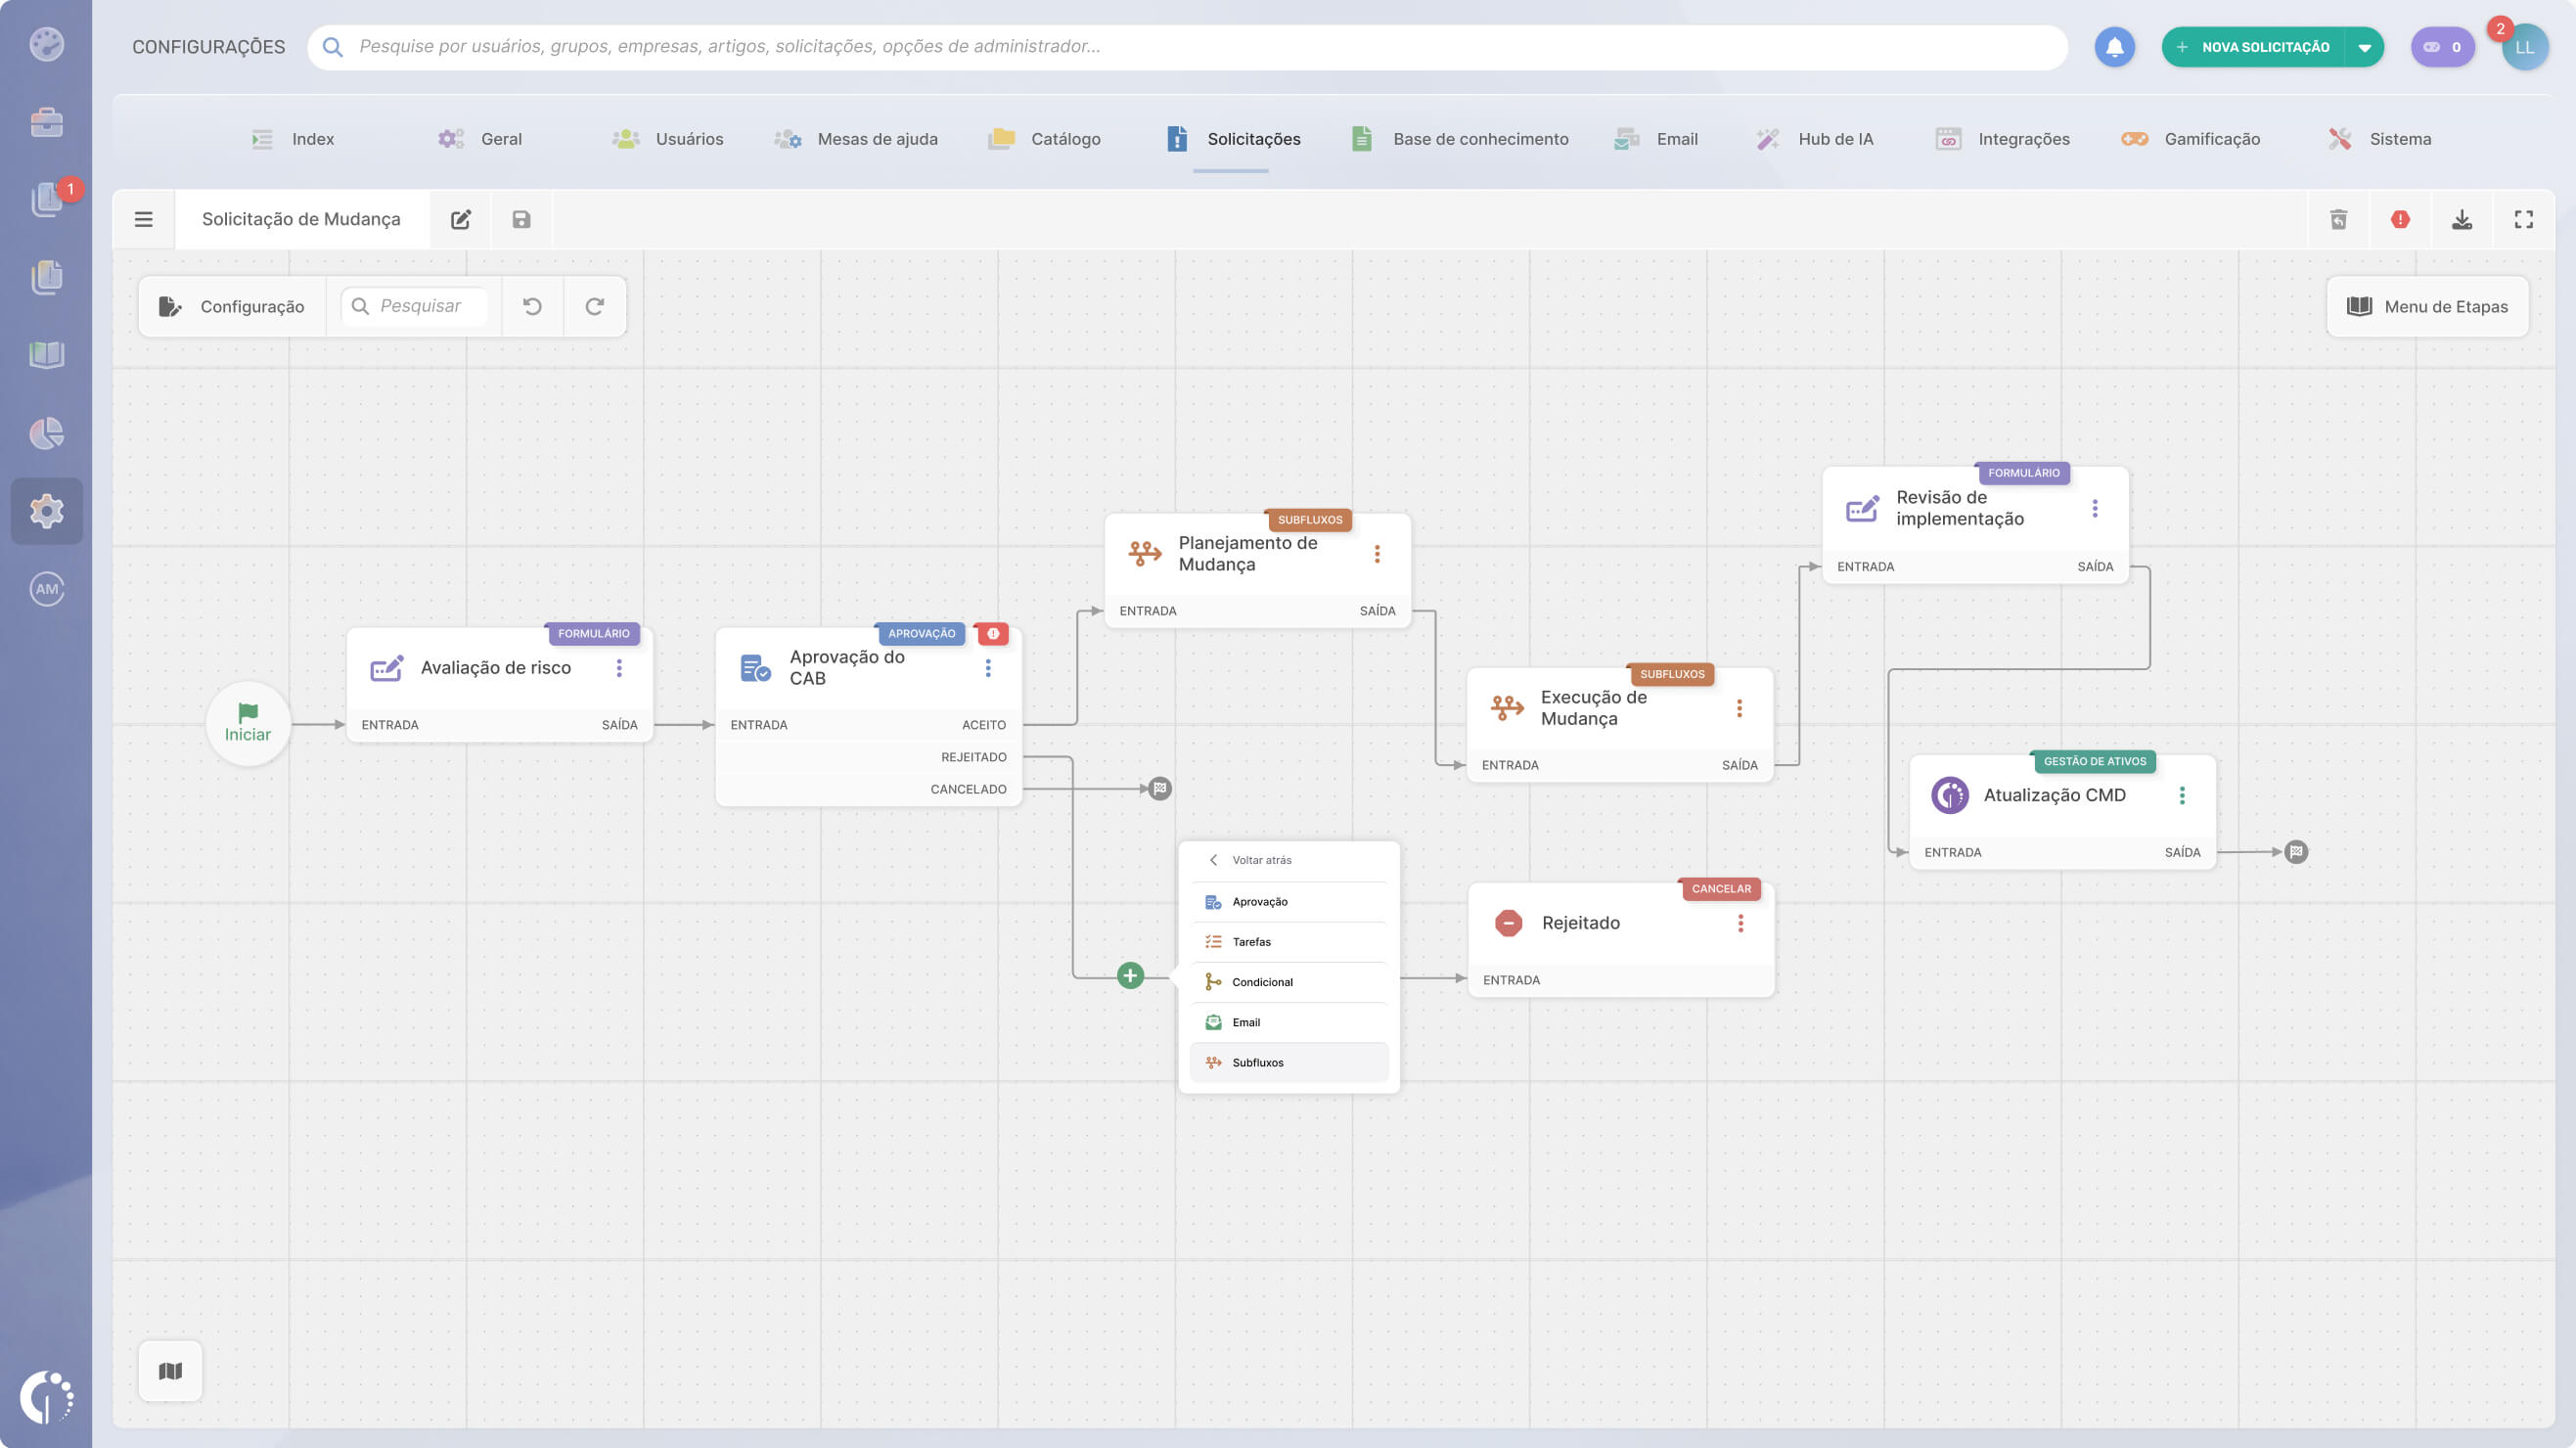Click the download icon in toolbar

coord(2462,219)
